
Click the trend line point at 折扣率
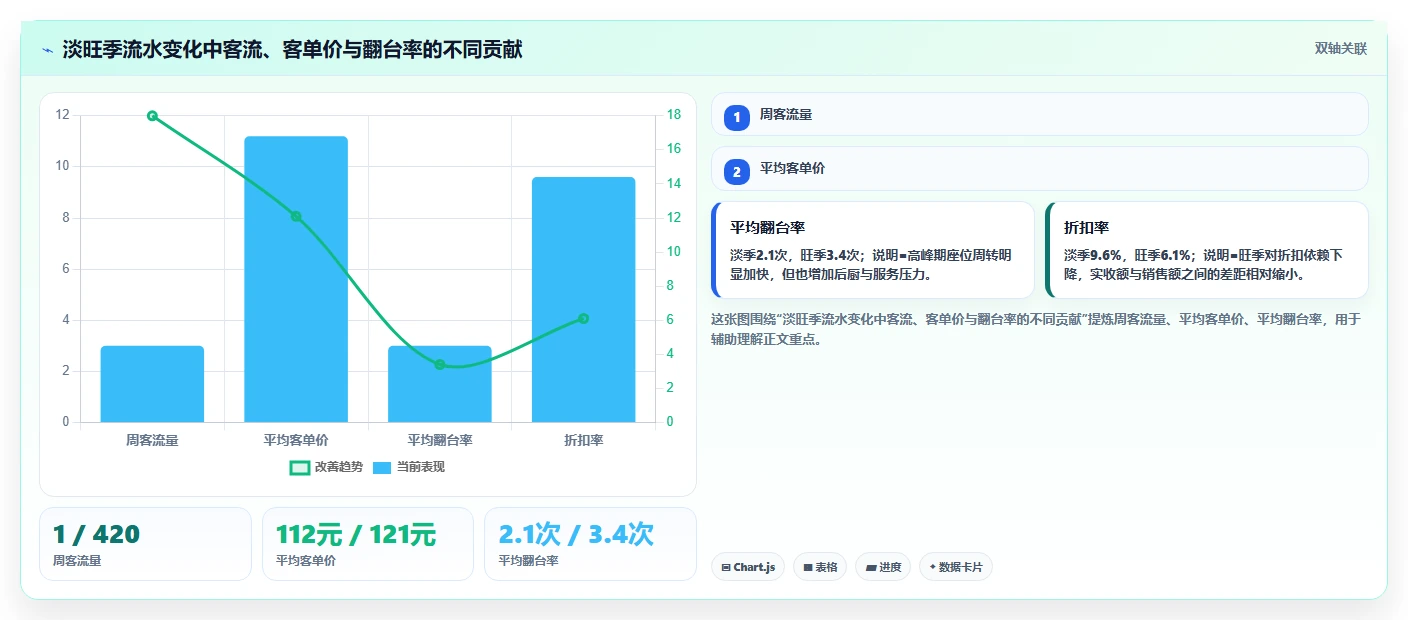(584, 319)
